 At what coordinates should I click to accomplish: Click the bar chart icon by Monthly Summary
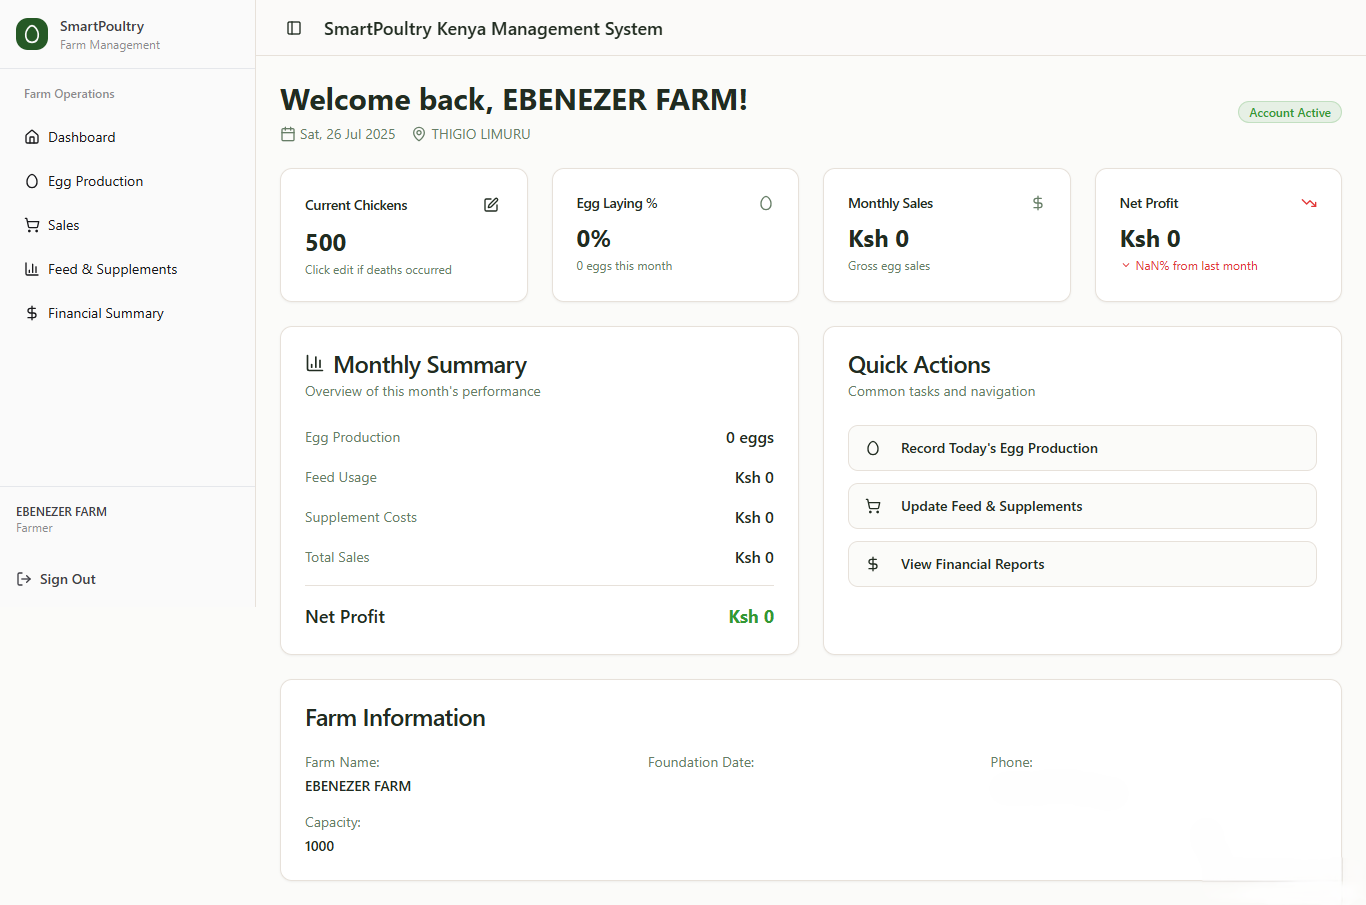(x=315, y=364)
